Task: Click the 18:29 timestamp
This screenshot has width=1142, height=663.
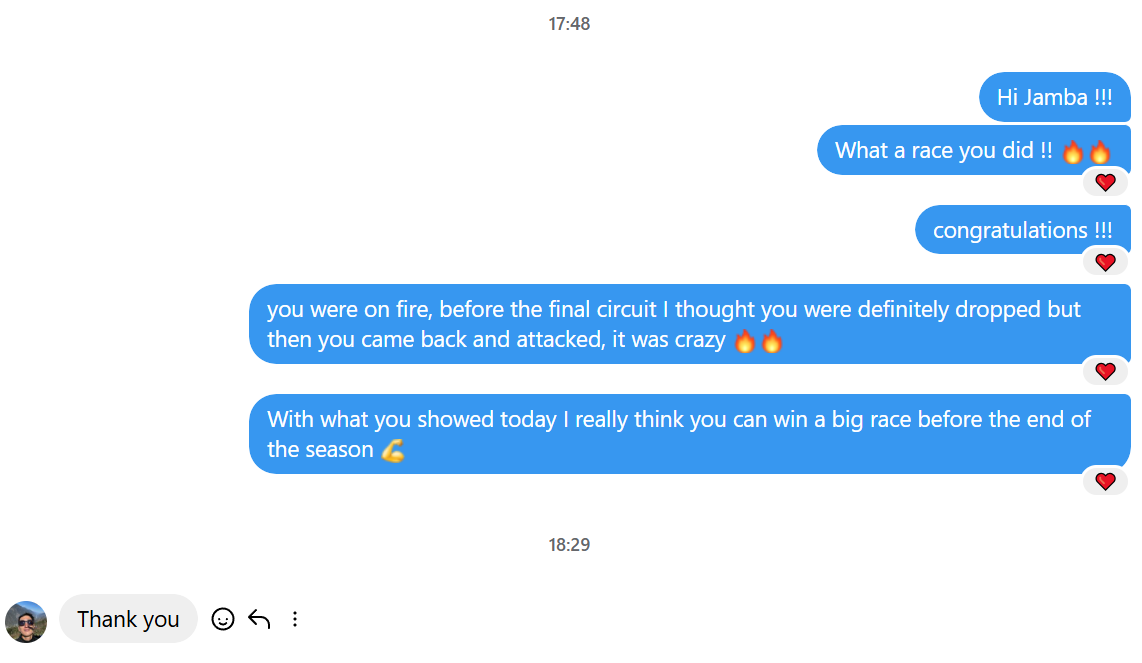Action: coord(569,545)
